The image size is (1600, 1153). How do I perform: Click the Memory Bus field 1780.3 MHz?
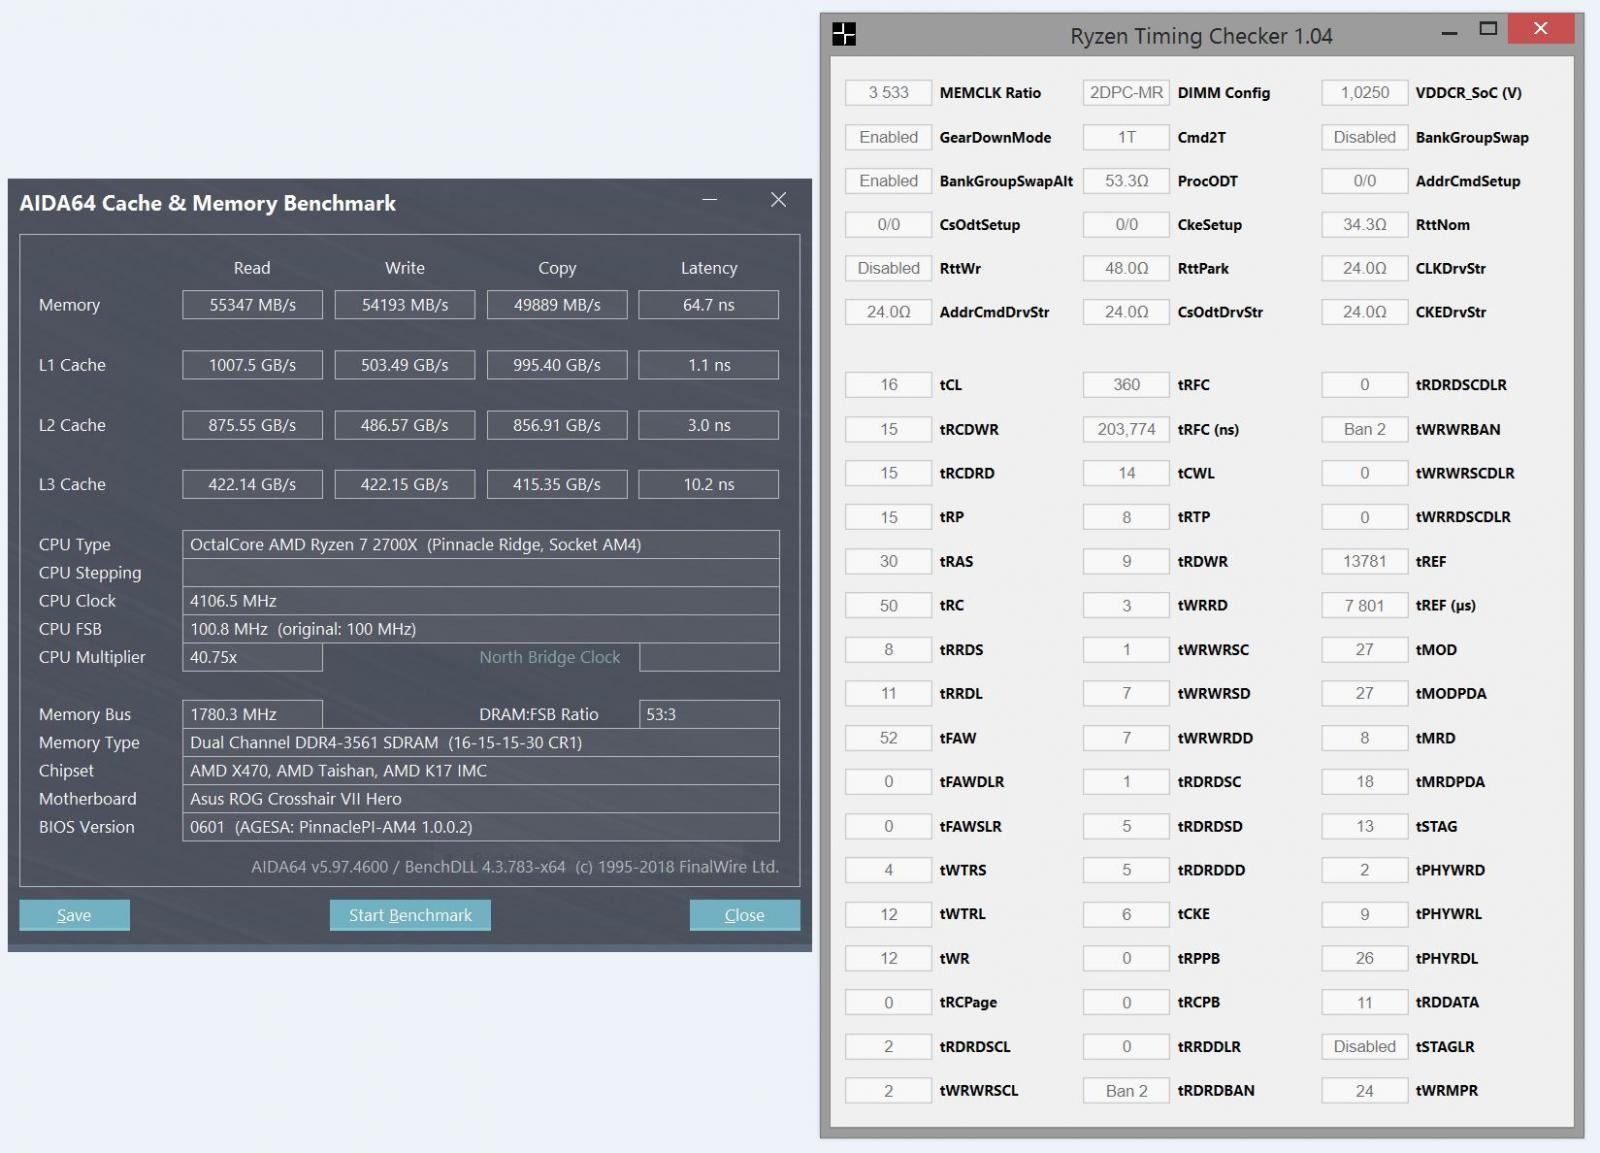(252, 714)
